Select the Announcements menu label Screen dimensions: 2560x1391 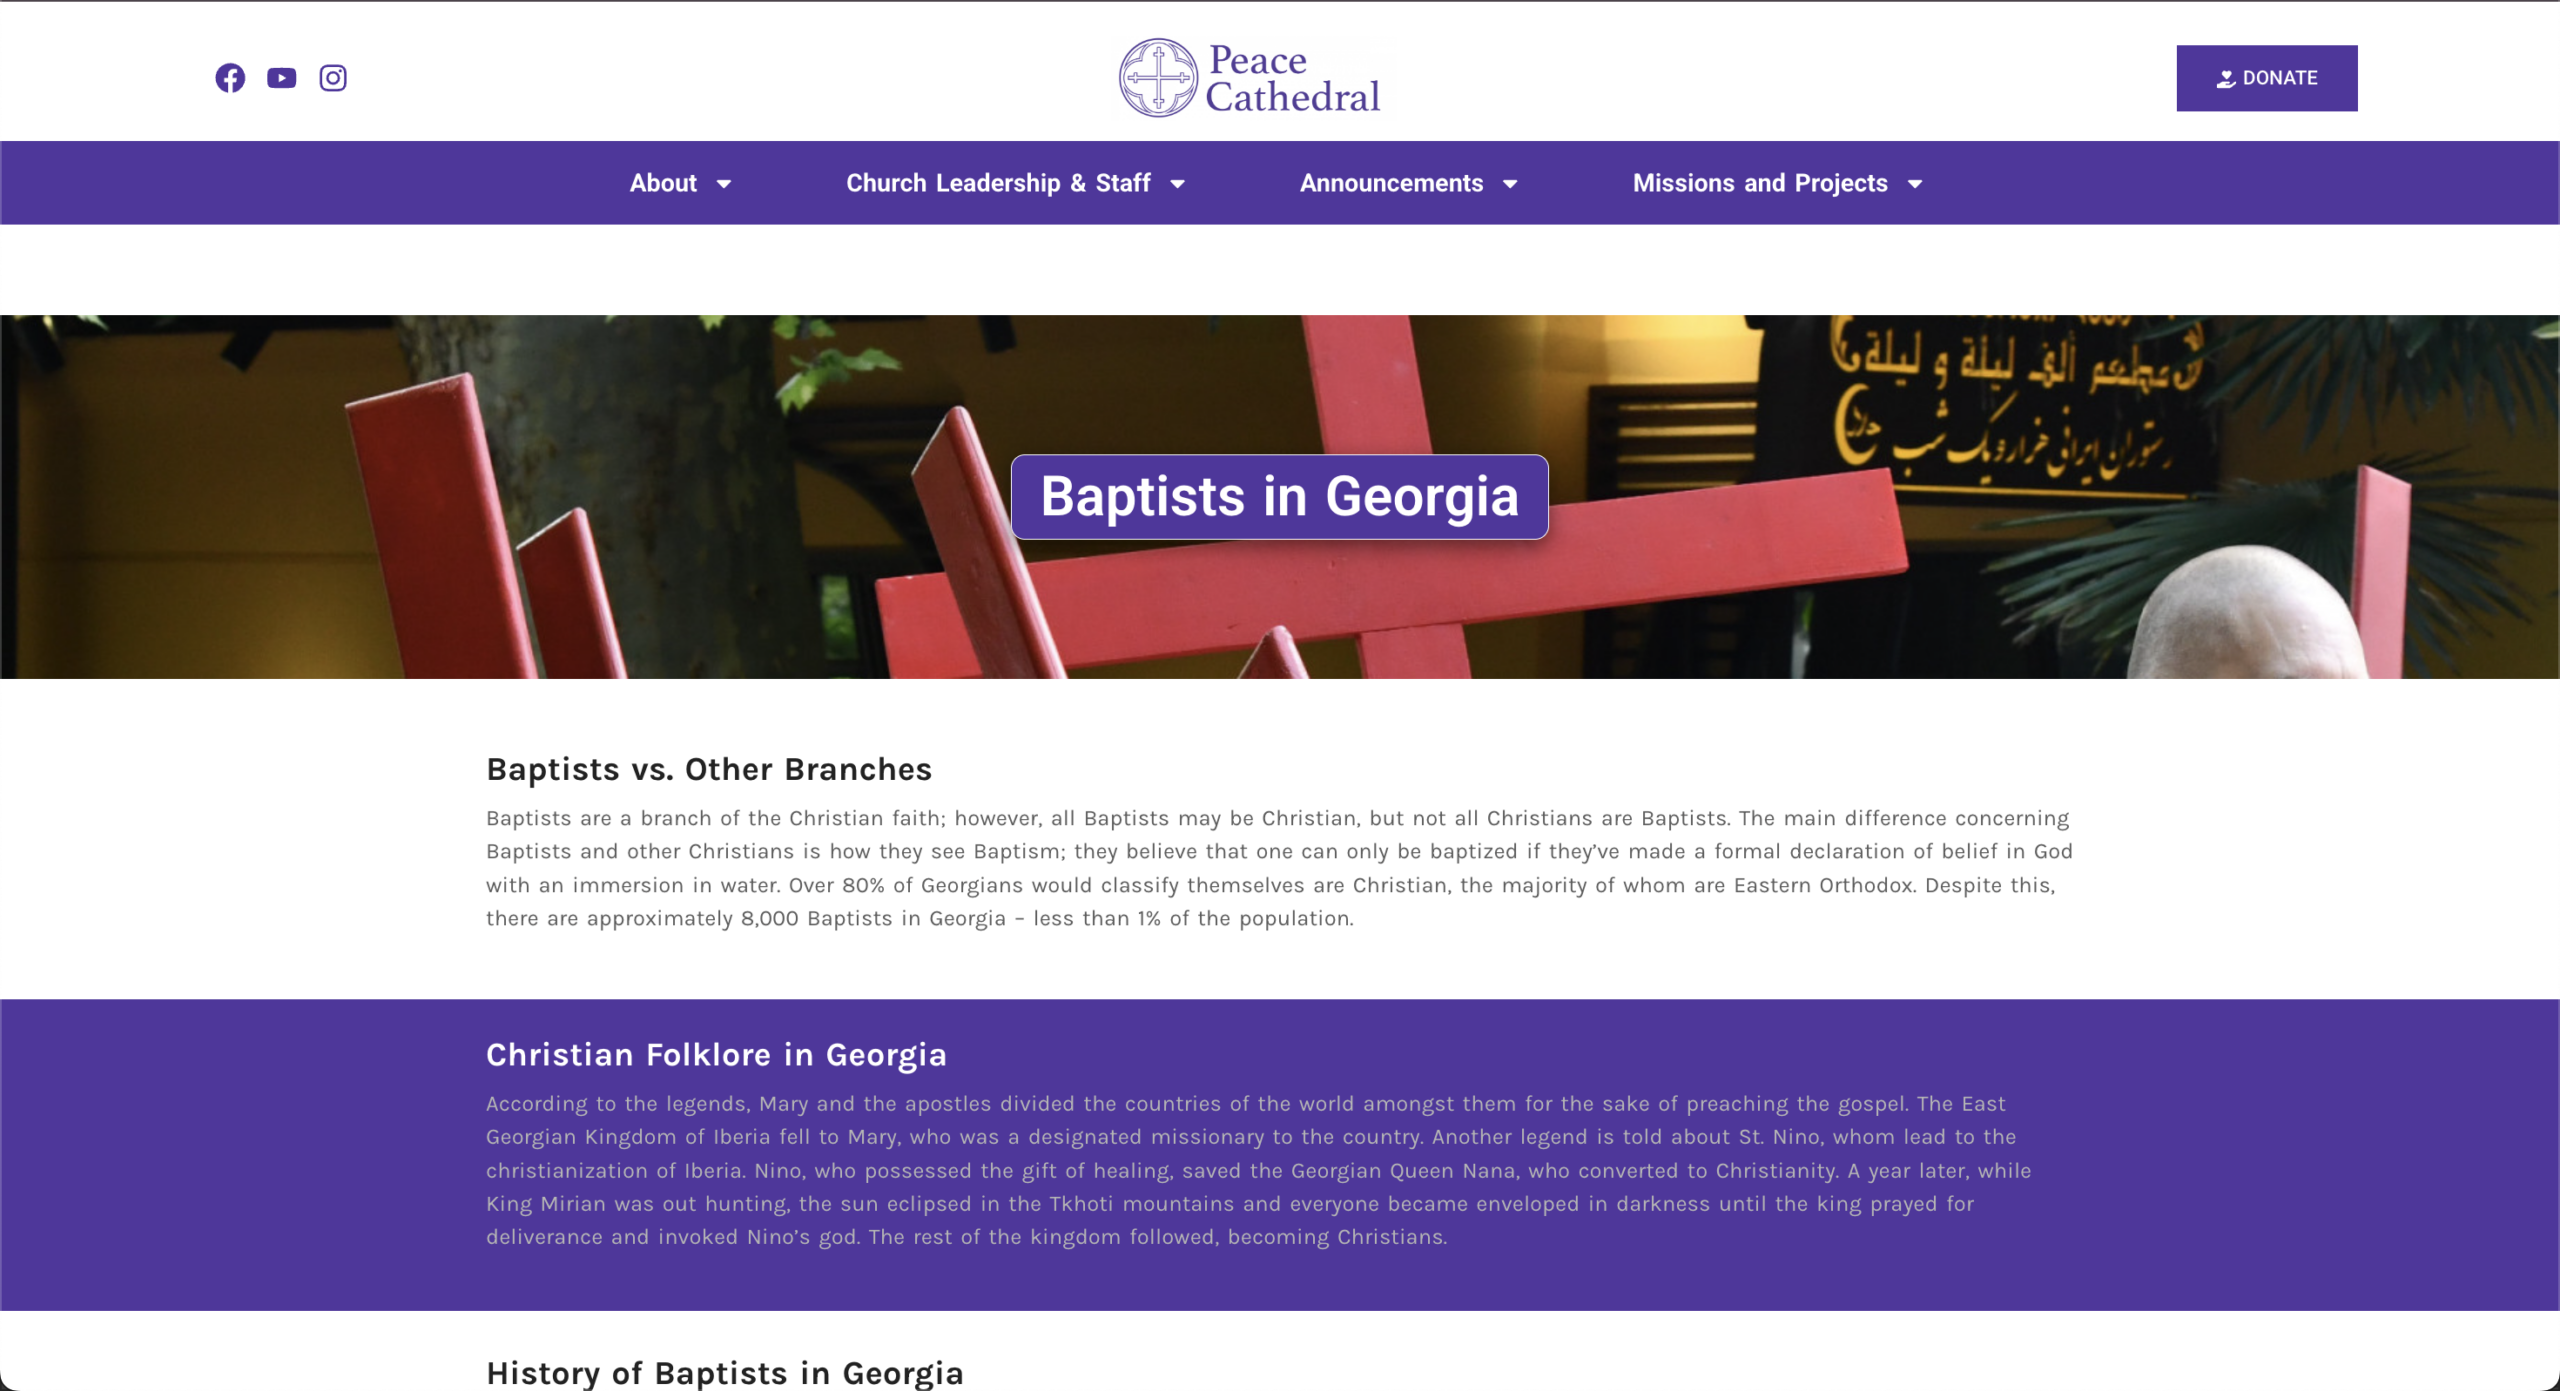[x=1391, y=183]
